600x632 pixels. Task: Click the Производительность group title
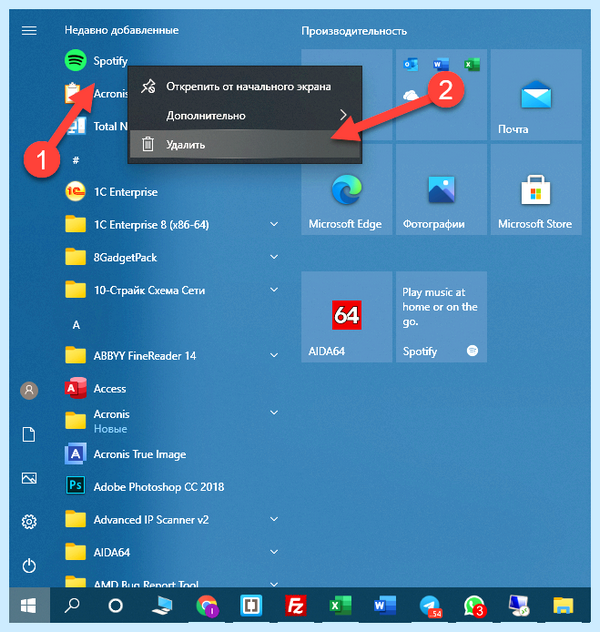click(x=354, y=31)
